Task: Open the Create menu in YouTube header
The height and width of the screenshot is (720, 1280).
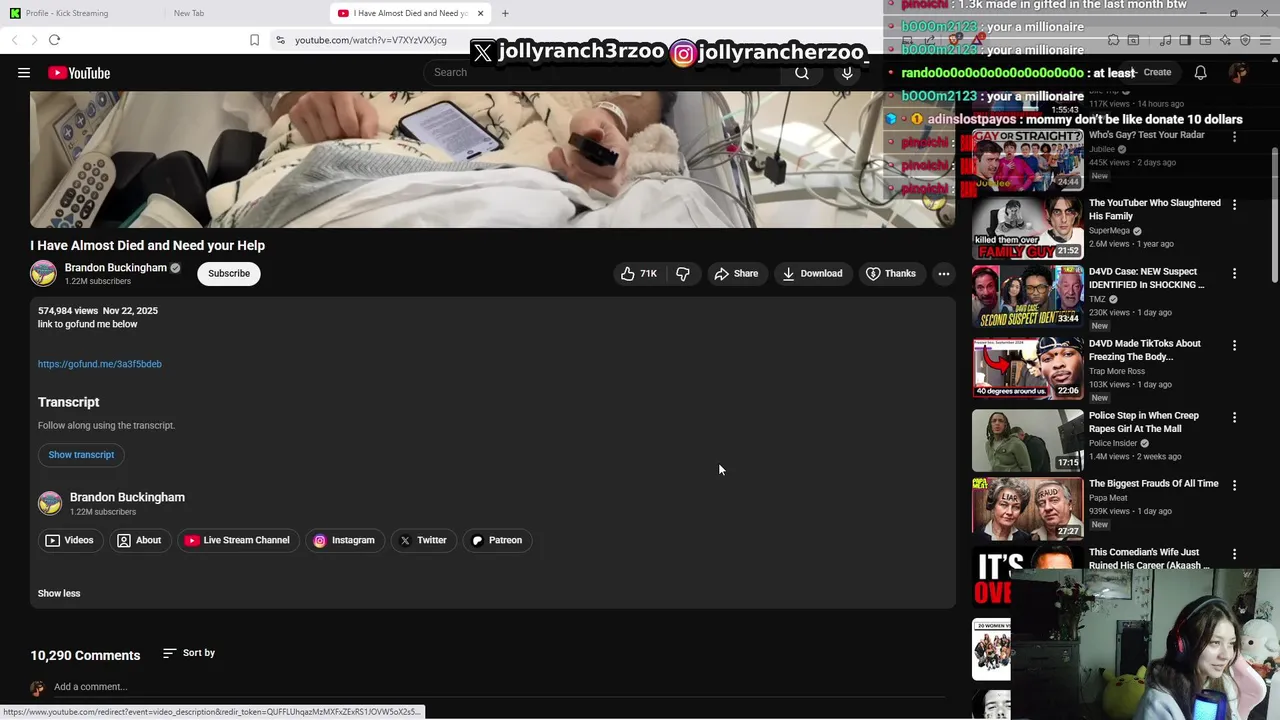Action: [x=1150, y=72]
